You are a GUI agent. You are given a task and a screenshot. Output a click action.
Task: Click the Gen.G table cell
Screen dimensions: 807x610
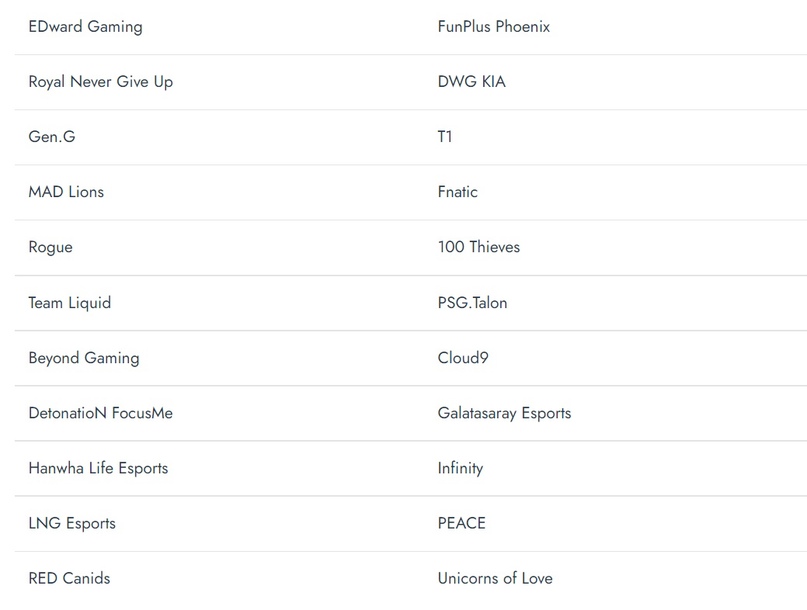click(x=52, y=137)
